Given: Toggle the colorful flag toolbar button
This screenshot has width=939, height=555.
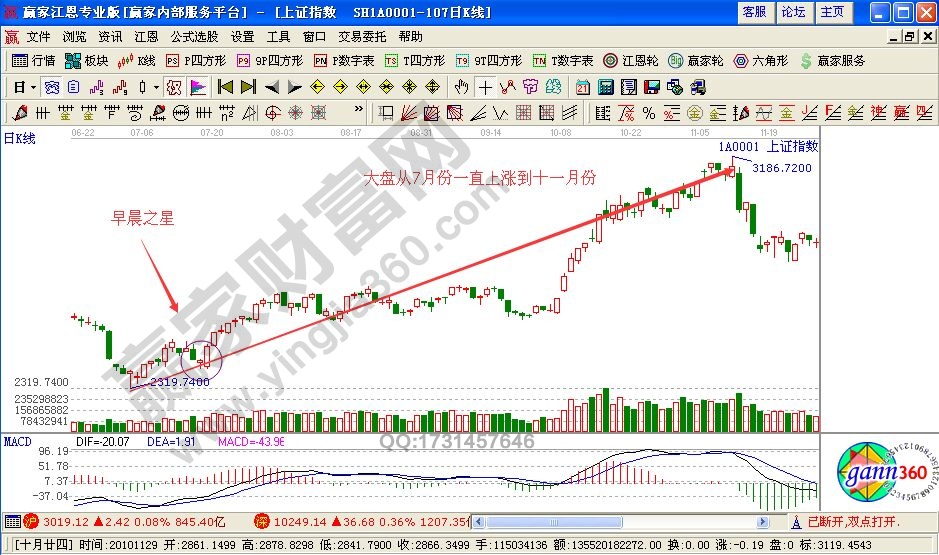Looking at the screenshot, I should coord(197,87).
